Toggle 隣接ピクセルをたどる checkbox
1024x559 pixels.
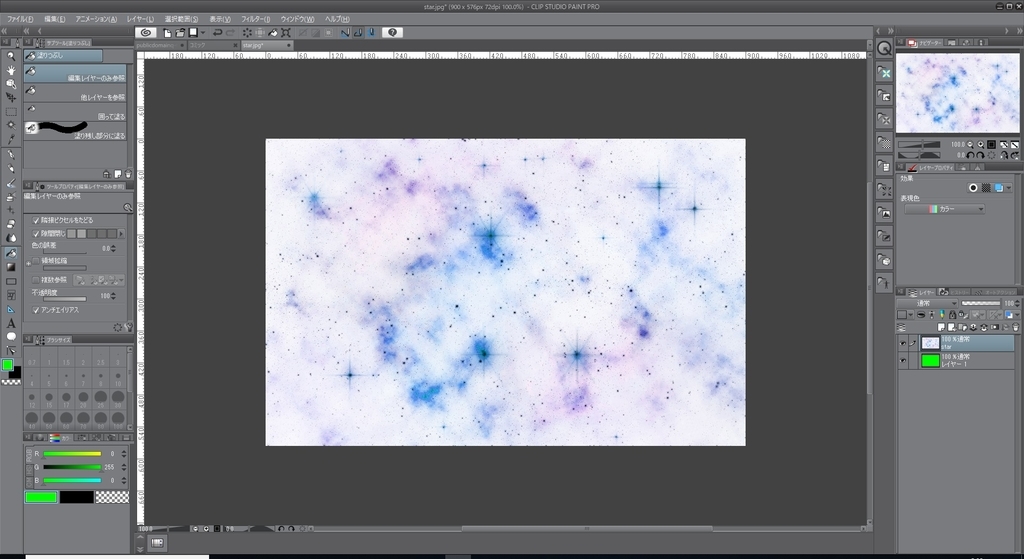pyautogui.click(x=36, y=221)
